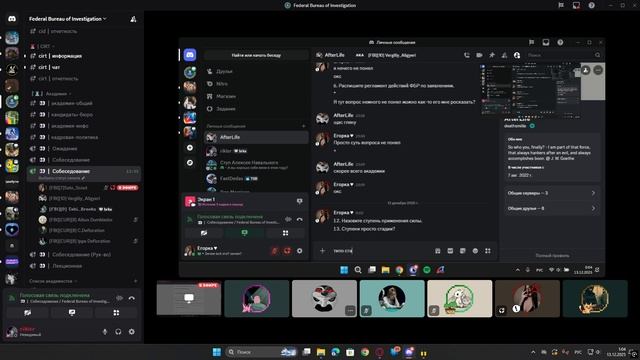Open voice user Albus Dumbledor in channel list
640x360 pixels.
[80, 220]
